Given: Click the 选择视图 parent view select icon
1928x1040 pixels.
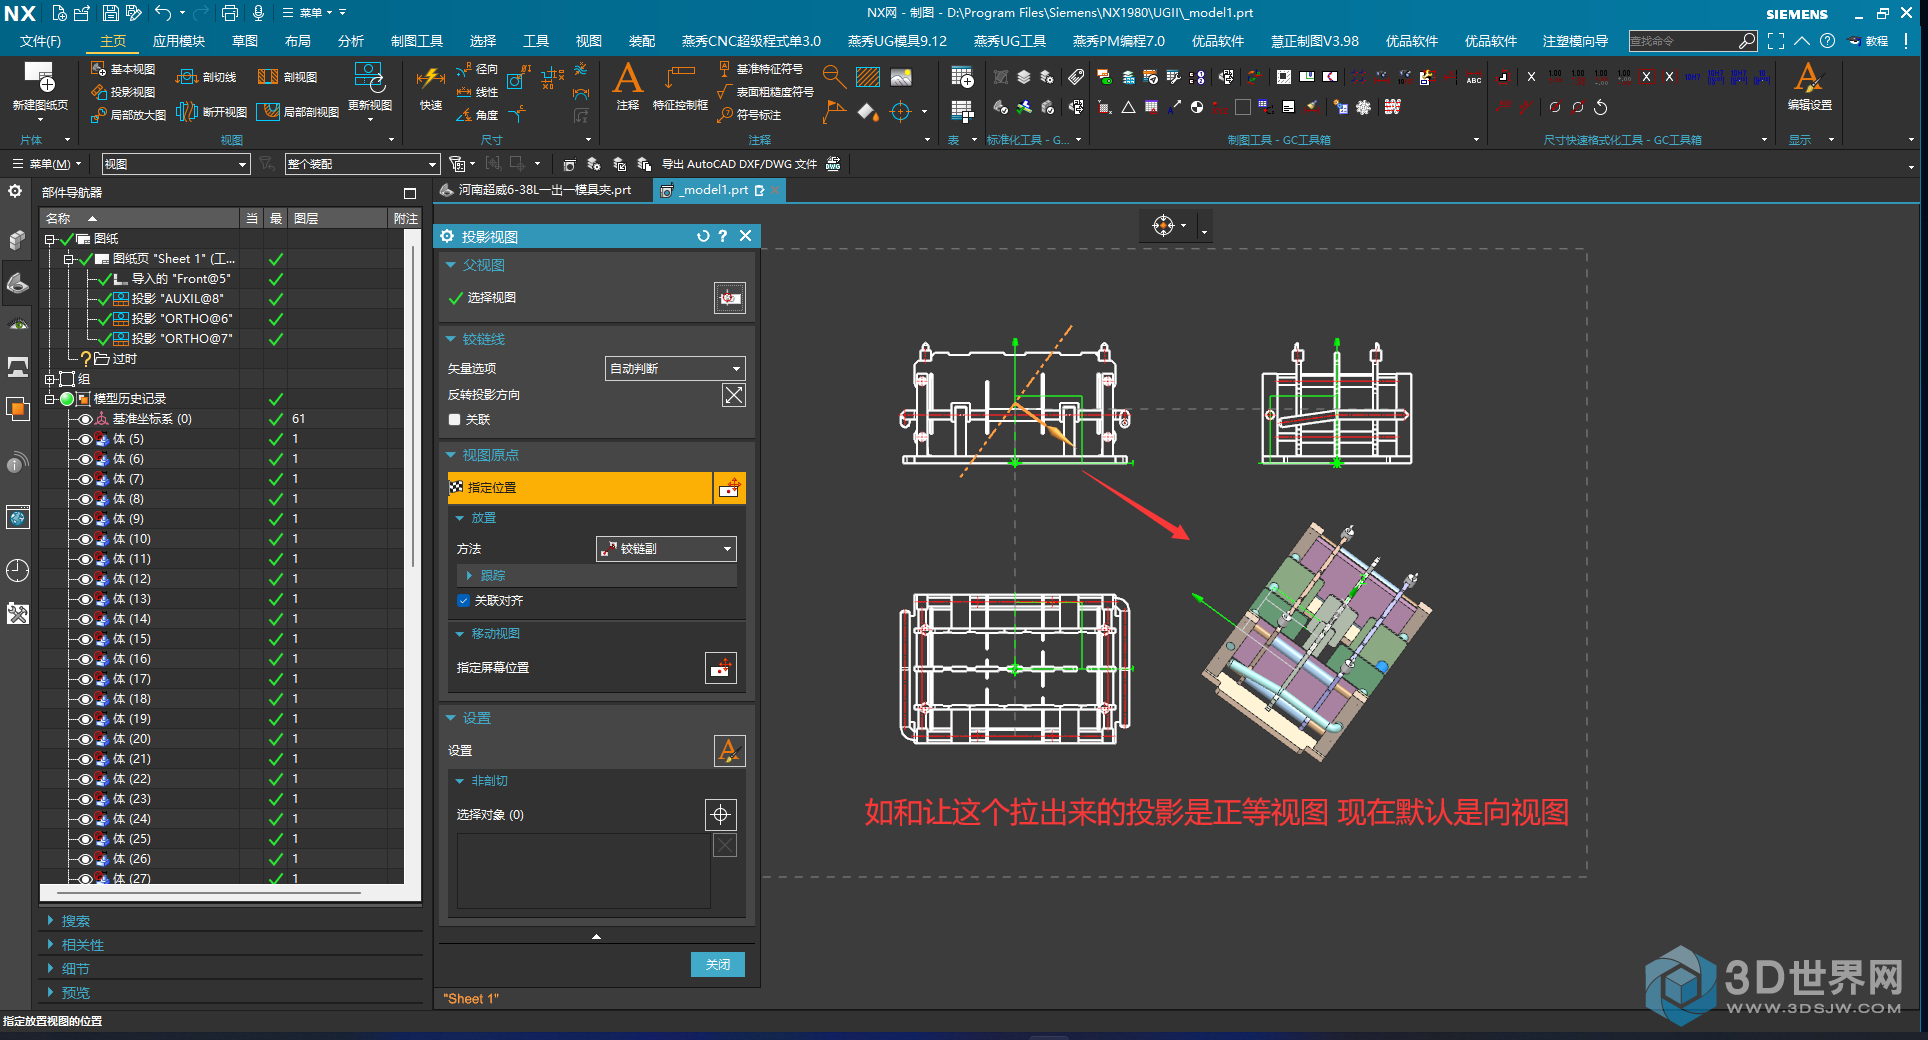Looking at the screenshot, I should pyautogui.click(x=730, y=298).
